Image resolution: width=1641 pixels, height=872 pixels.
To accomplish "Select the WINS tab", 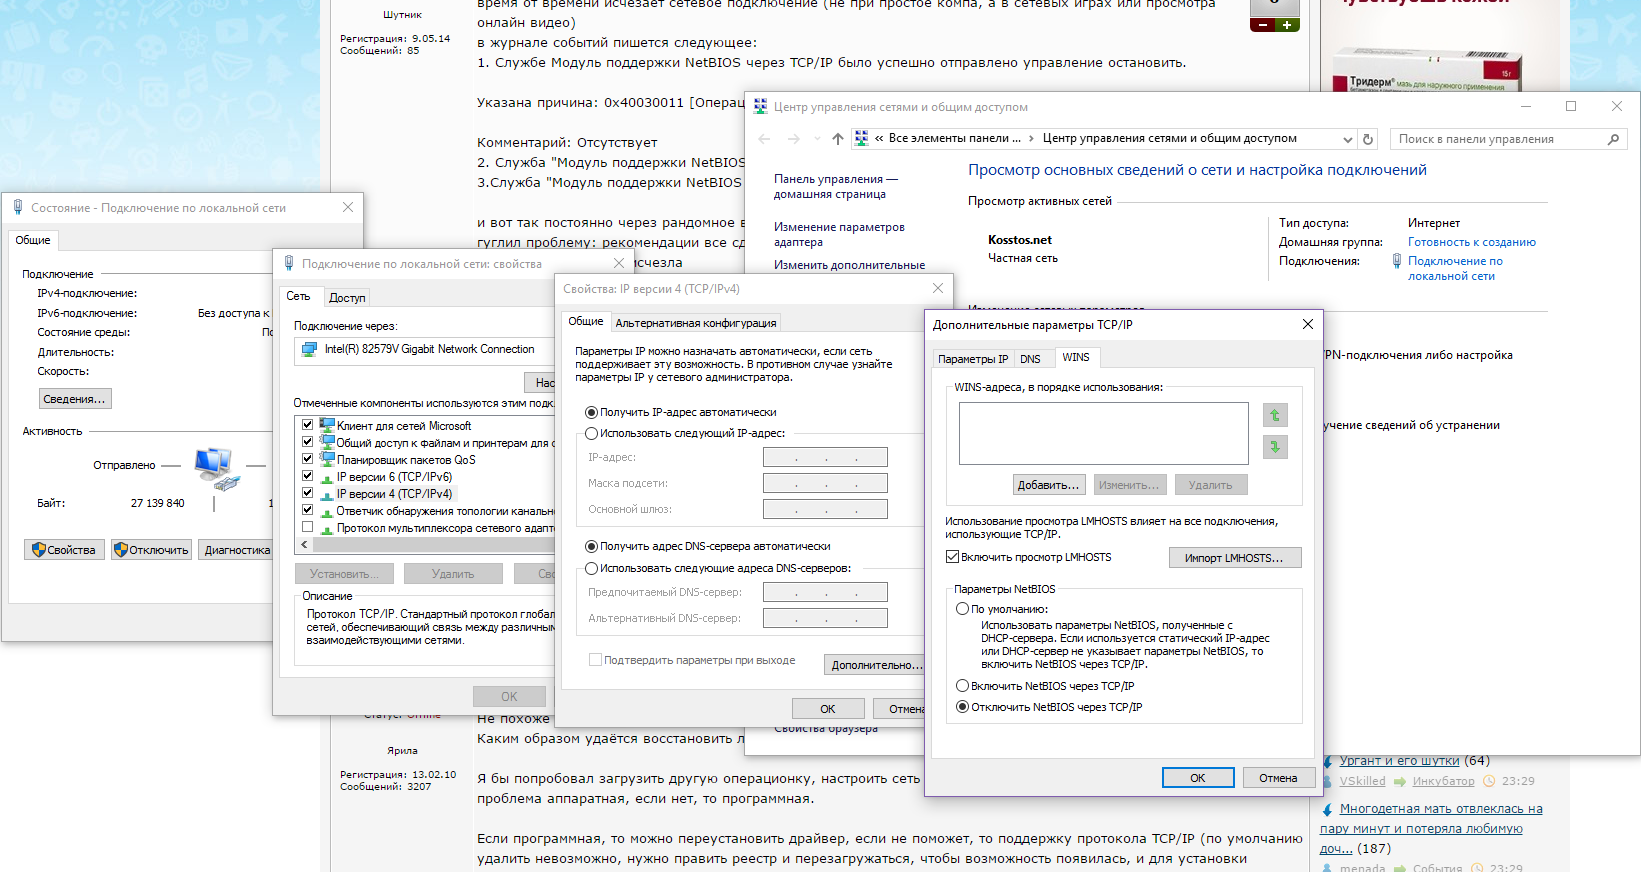I will pos(1076,357).
